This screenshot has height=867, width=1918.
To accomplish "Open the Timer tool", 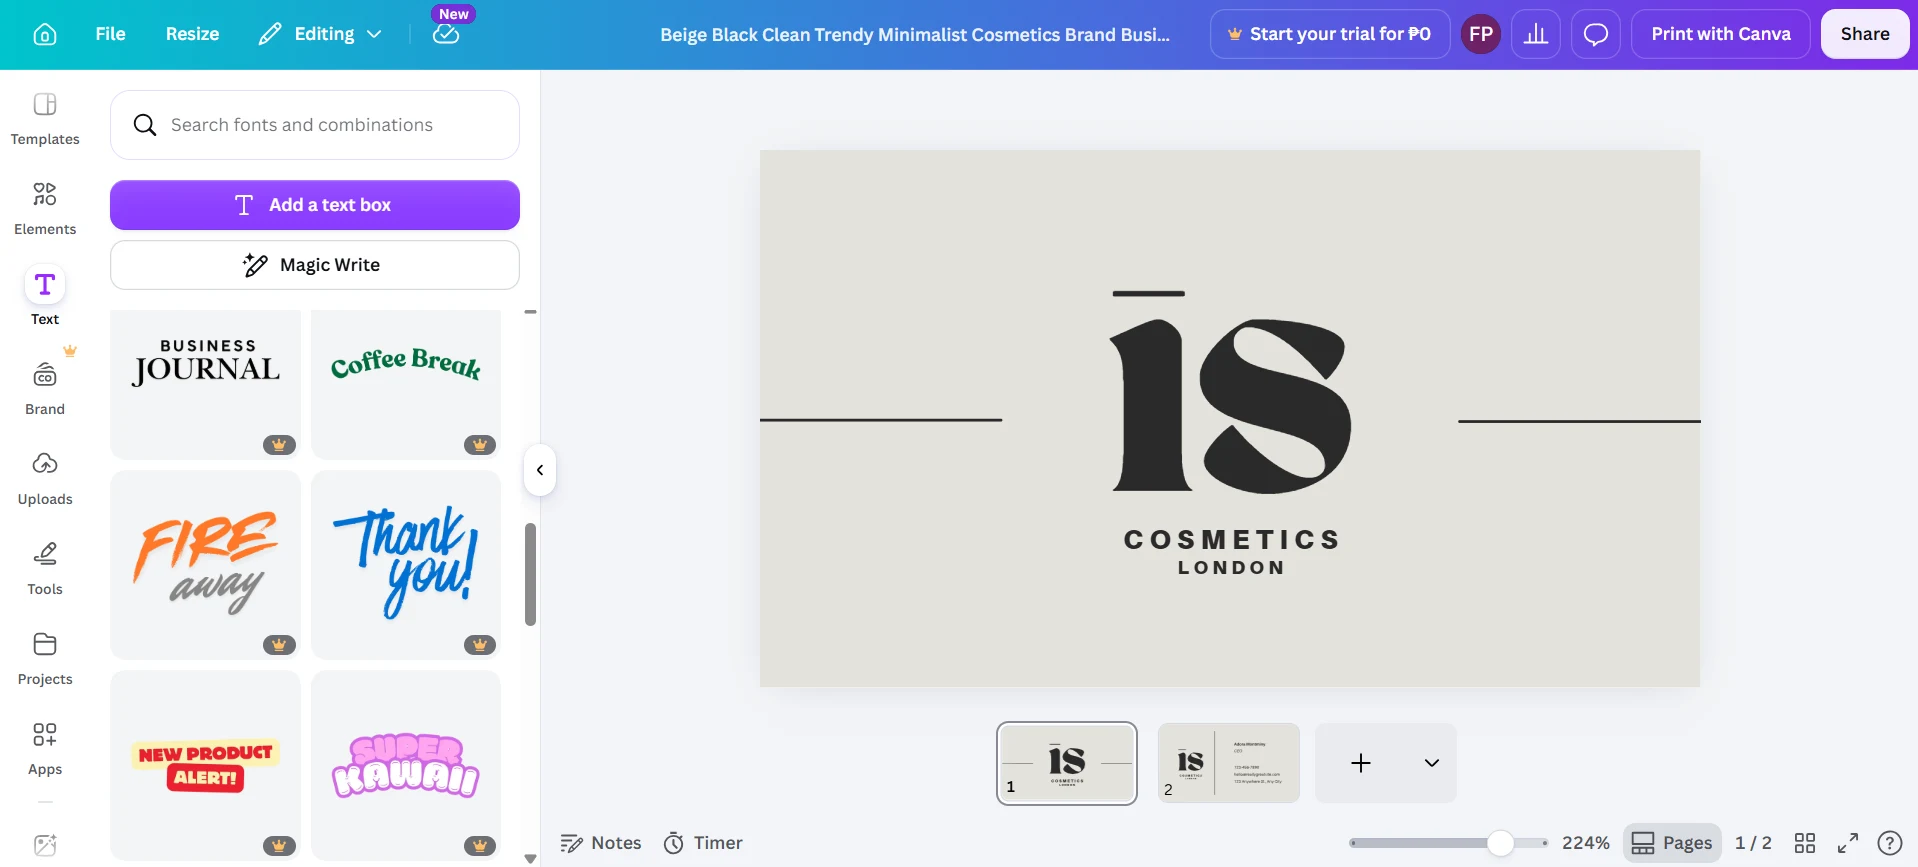I will [x=703, y=843].
